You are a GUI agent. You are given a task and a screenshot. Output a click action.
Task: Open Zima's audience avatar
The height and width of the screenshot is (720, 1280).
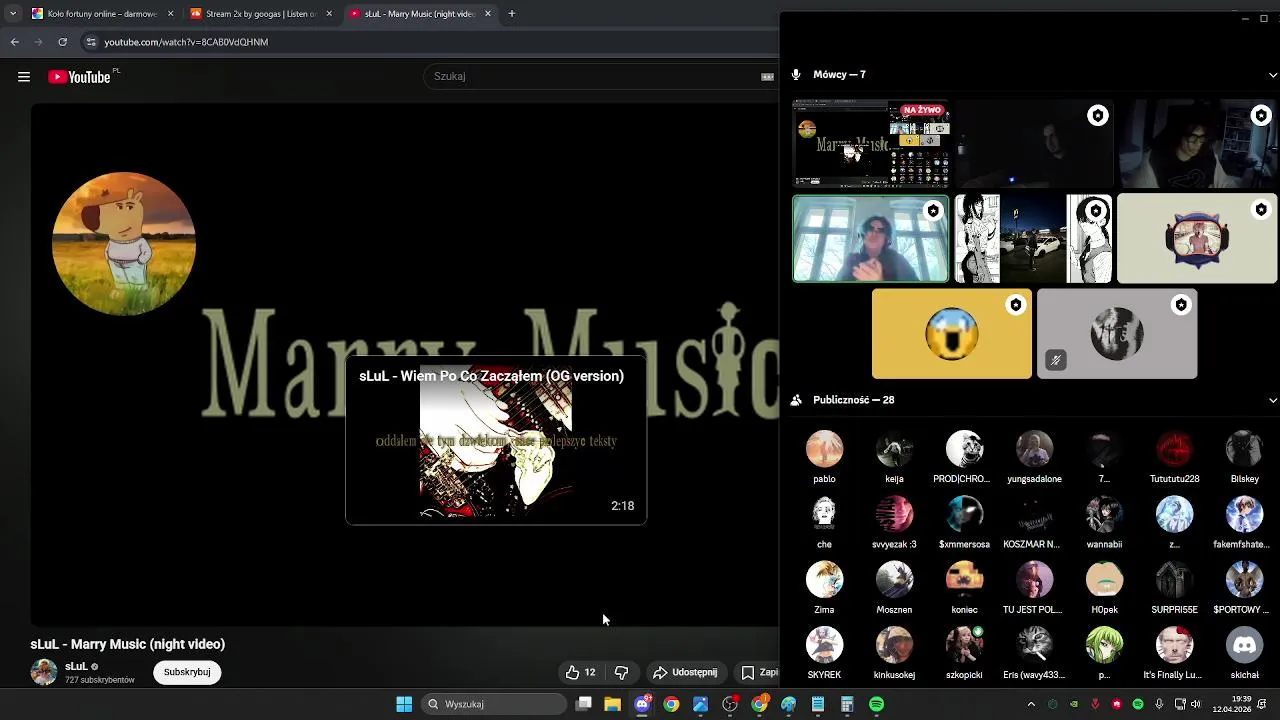tap(824, 580)
